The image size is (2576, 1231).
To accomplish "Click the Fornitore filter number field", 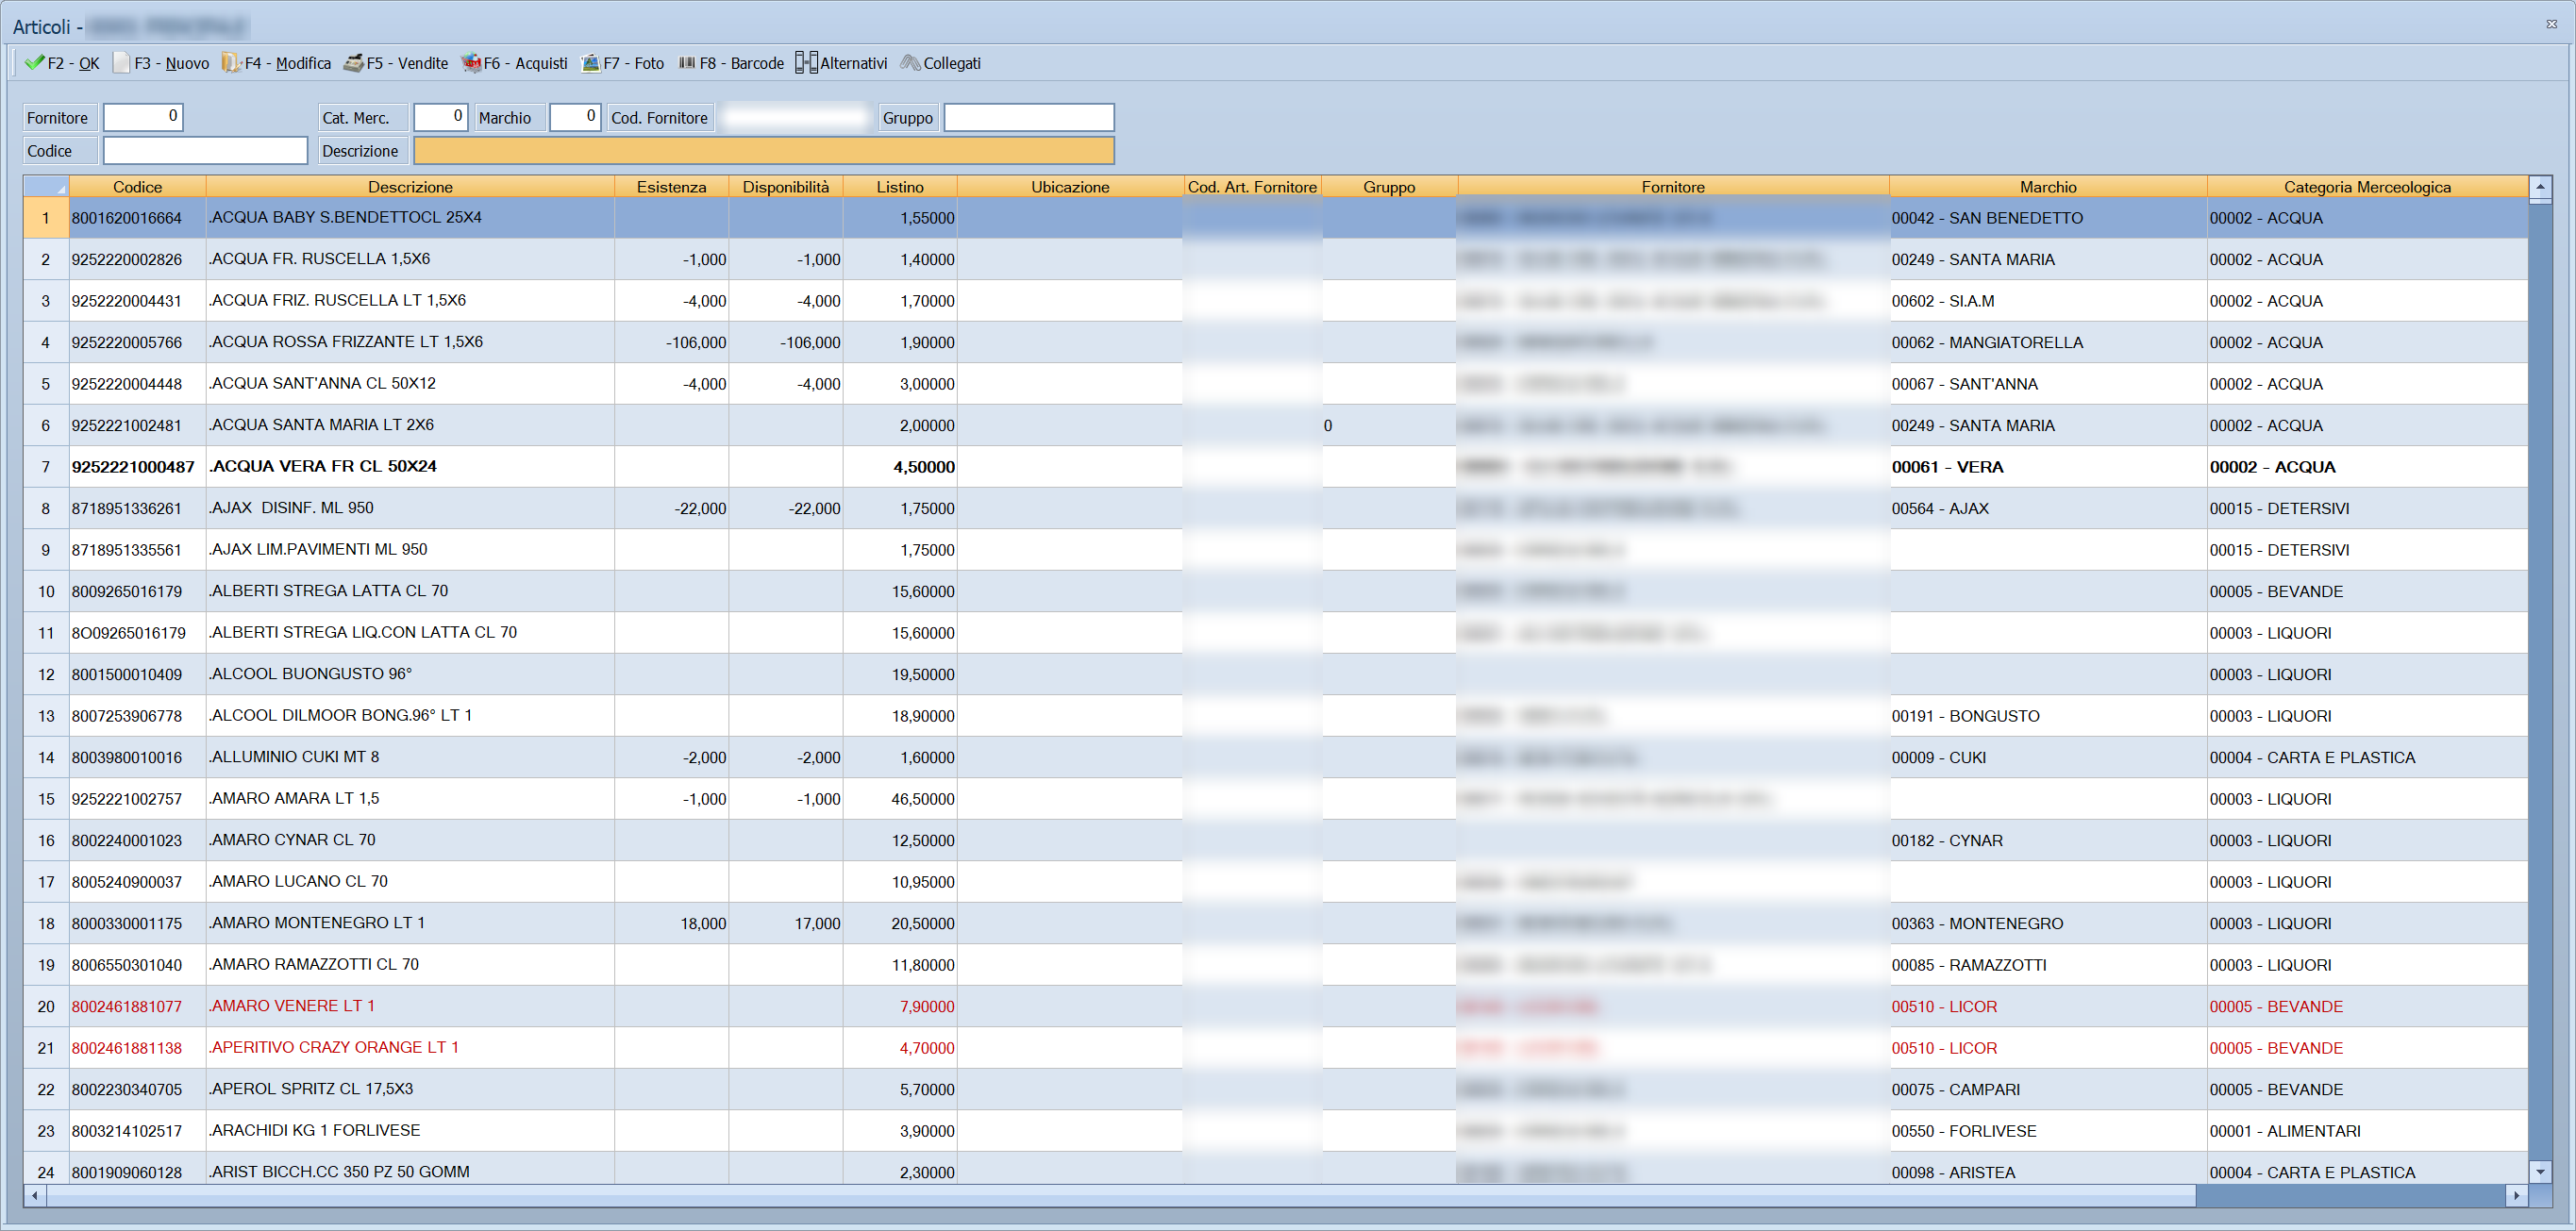I will [x=143, y=117].
